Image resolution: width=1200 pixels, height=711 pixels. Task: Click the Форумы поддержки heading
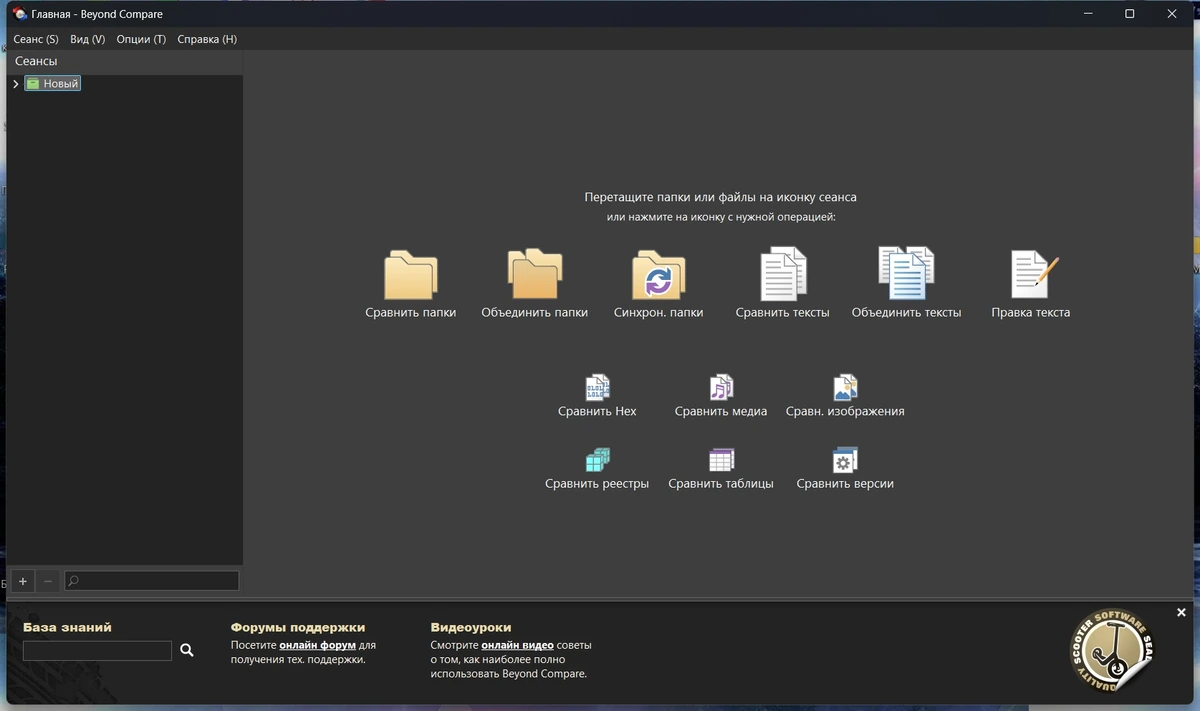point(298,627)
